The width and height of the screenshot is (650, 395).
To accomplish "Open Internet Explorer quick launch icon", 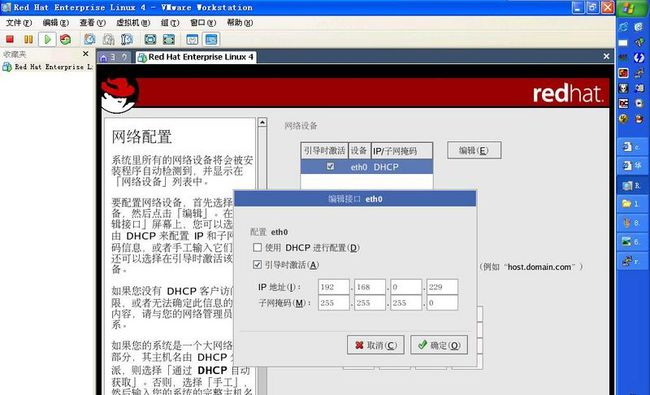I will point(623,27).
